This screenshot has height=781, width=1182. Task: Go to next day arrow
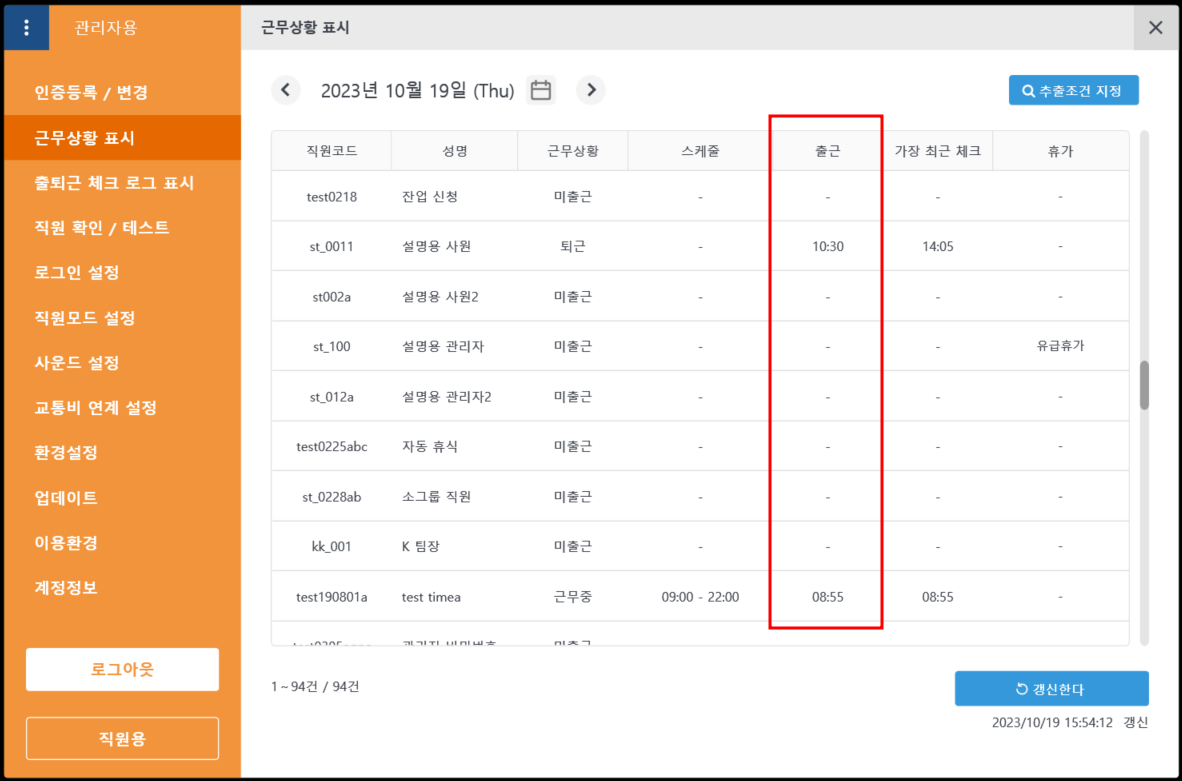[x=591, y=90]
